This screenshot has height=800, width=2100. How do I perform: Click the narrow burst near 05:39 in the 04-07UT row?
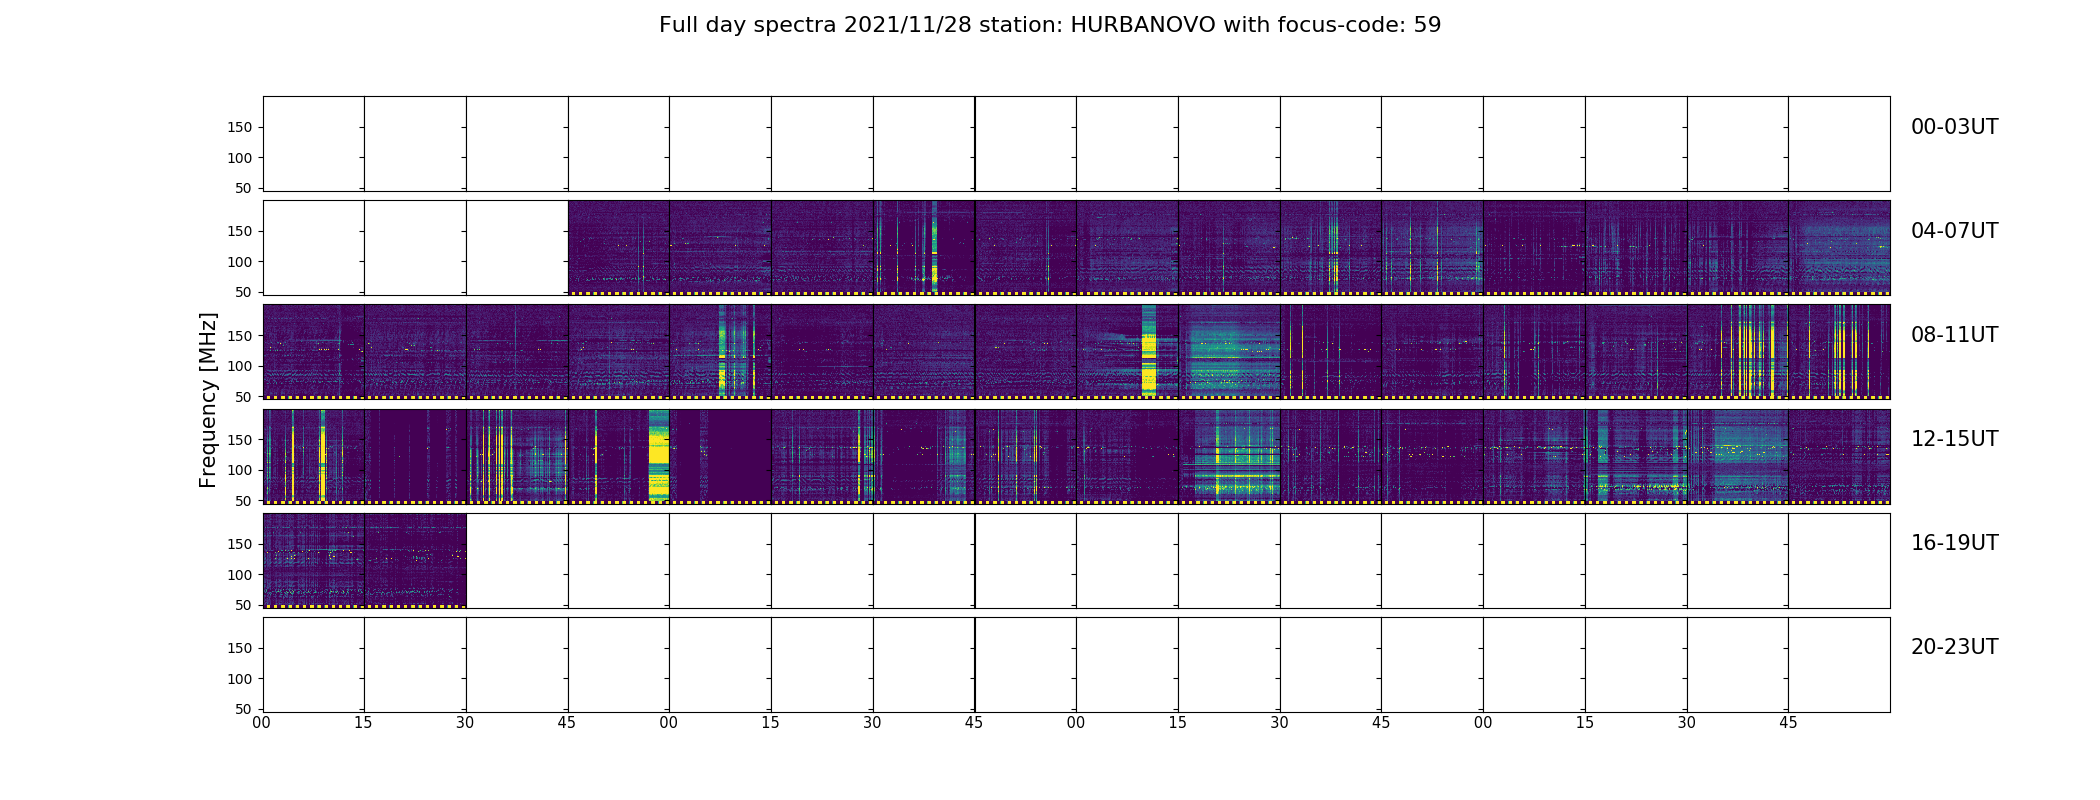[x=934, y=246]
